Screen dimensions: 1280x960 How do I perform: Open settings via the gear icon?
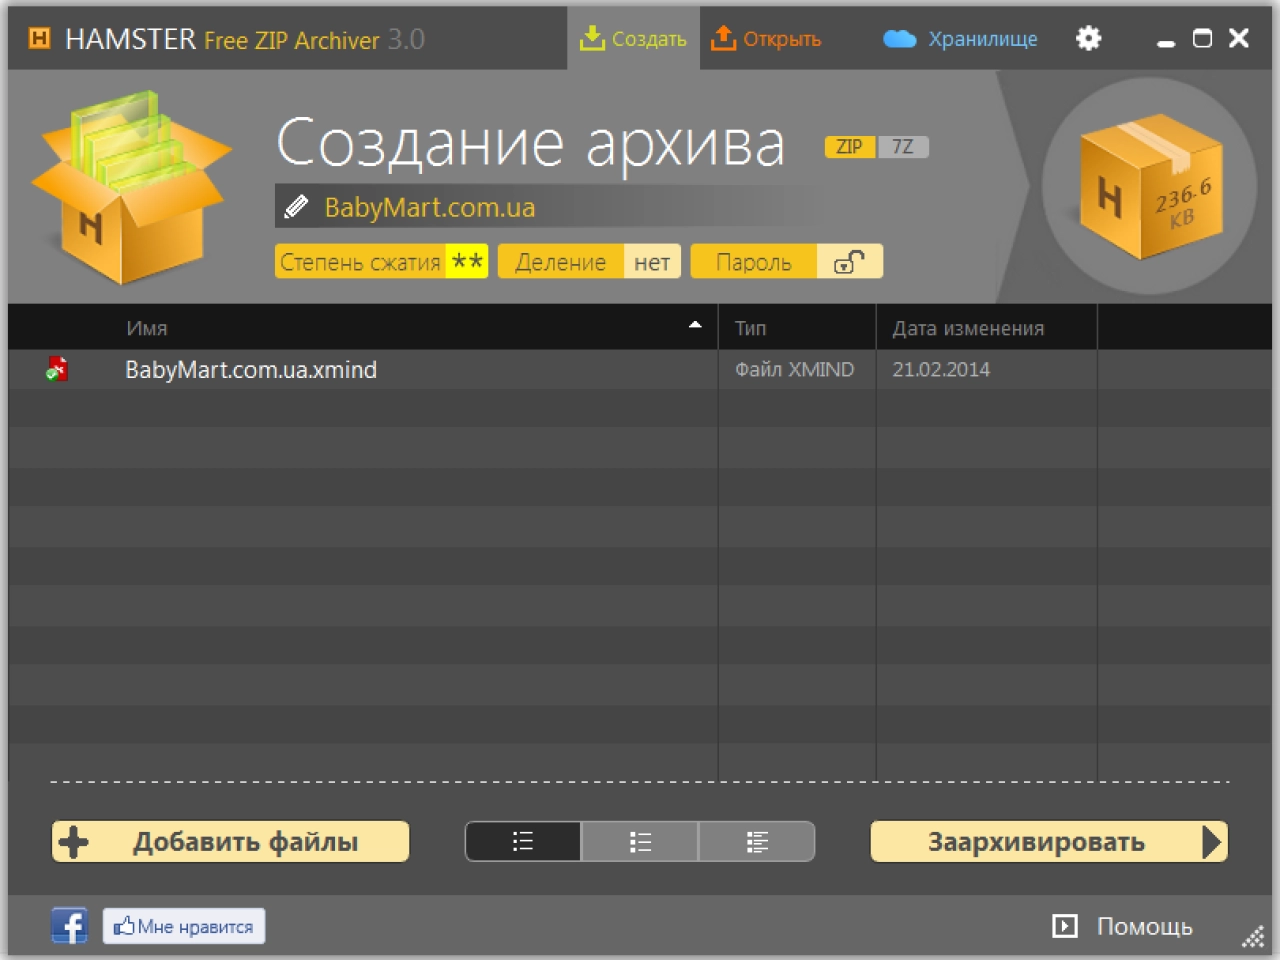1088,38
